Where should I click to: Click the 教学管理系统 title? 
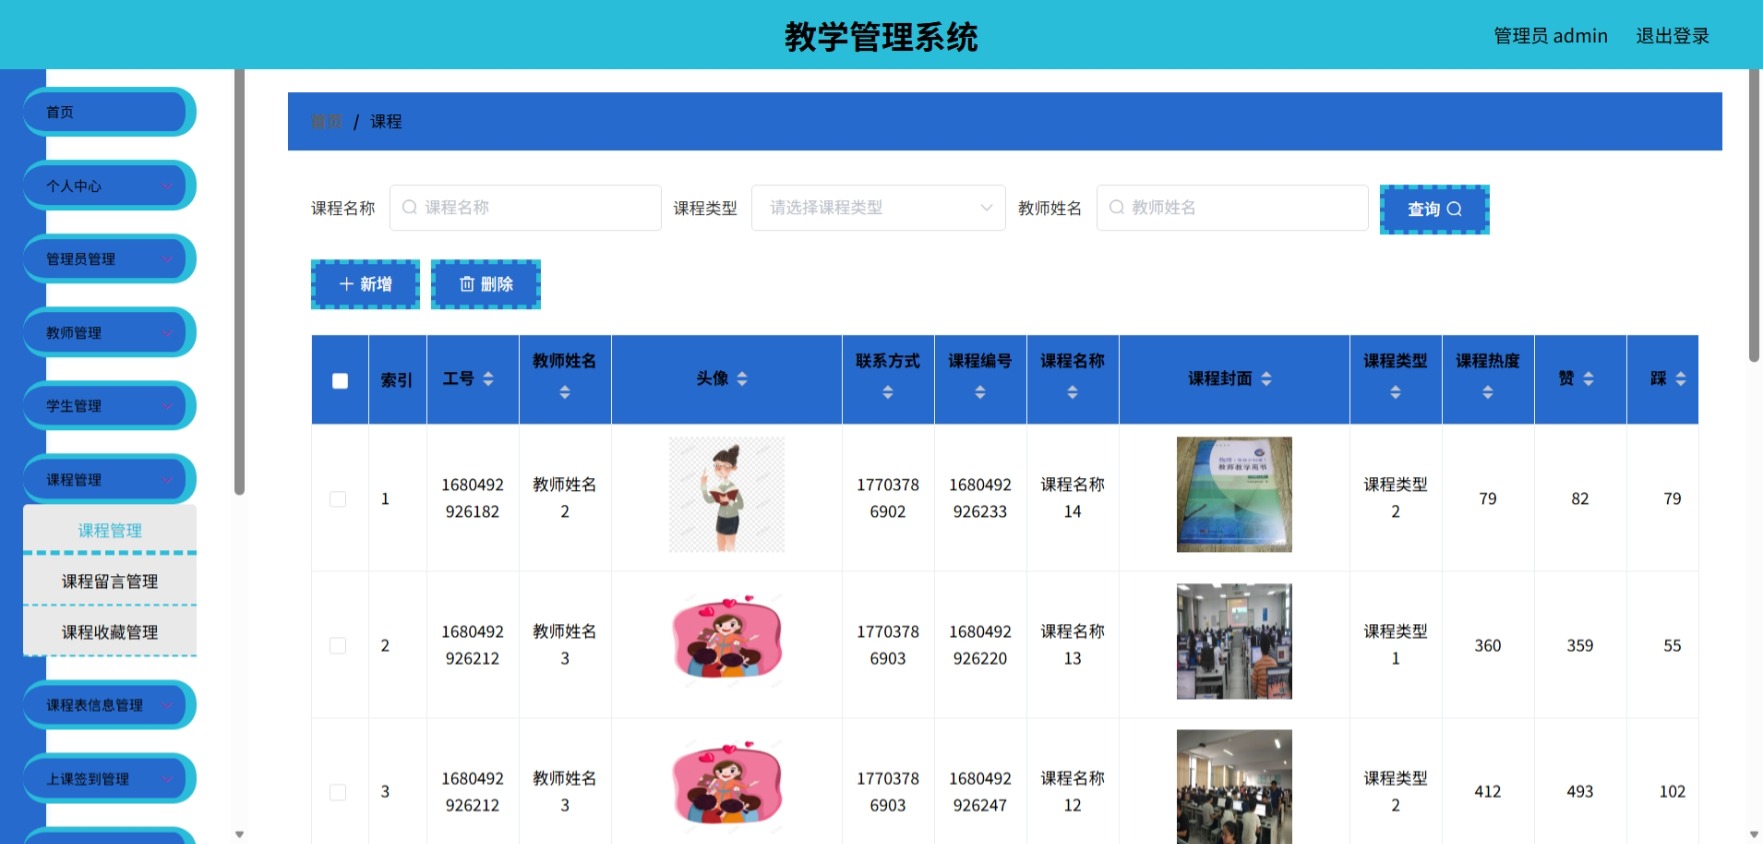881,37
